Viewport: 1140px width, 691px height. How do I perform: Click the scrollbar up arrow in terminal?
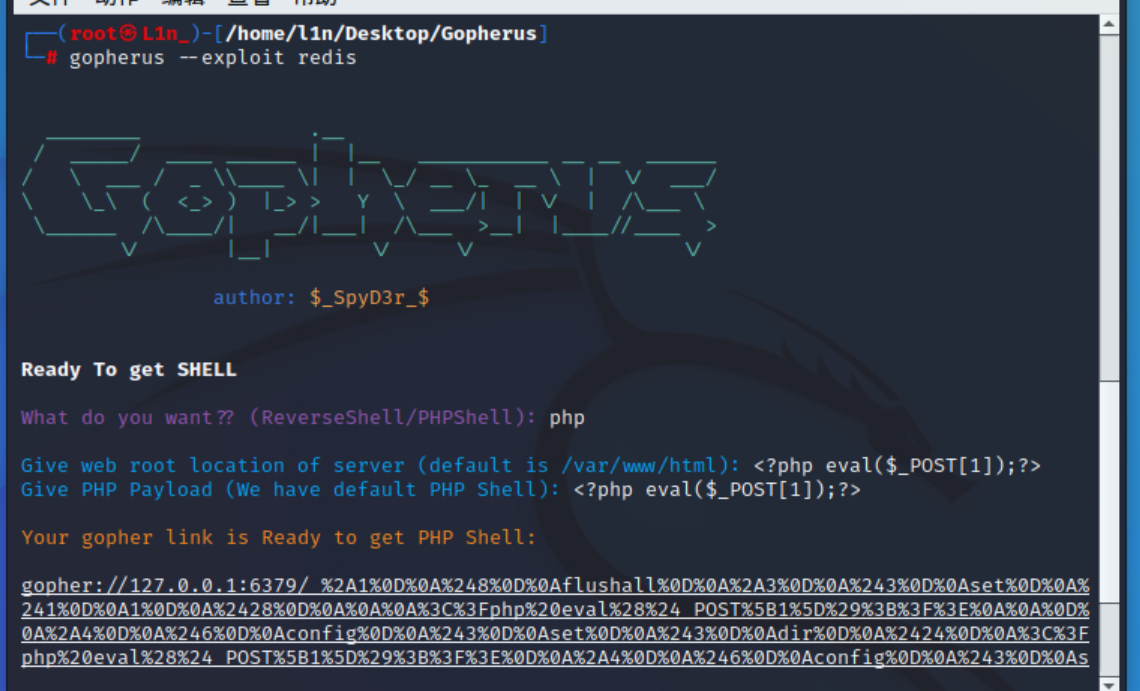click(1109, 25)
